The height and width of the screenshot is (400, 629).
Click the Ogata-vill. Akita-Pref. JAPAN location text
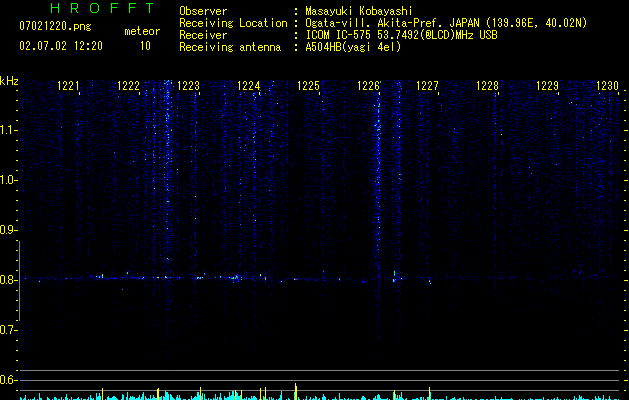446,23
